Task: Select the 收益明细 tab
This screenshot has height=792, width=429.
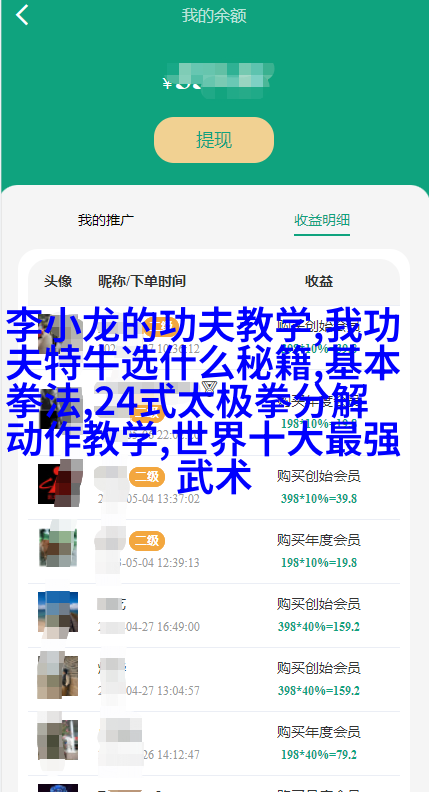Action: point(322,220)
